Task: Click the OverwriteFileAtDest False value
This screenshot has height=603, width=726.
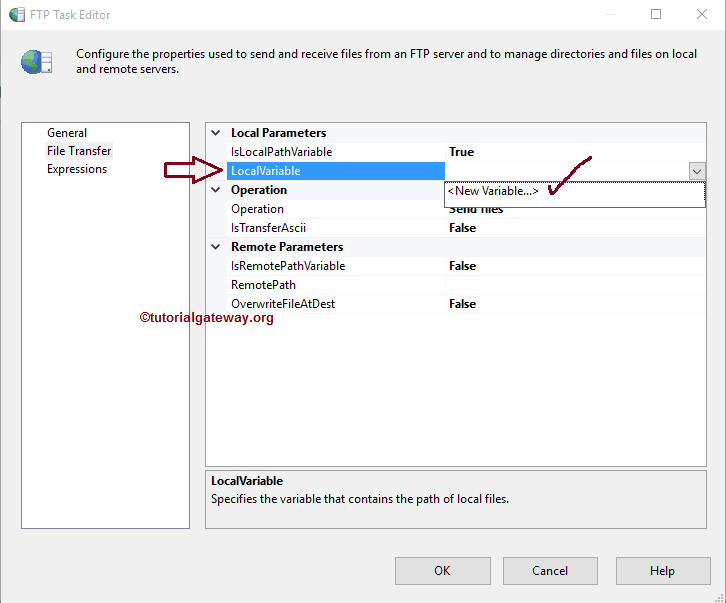Action: [x=462, y=304]
